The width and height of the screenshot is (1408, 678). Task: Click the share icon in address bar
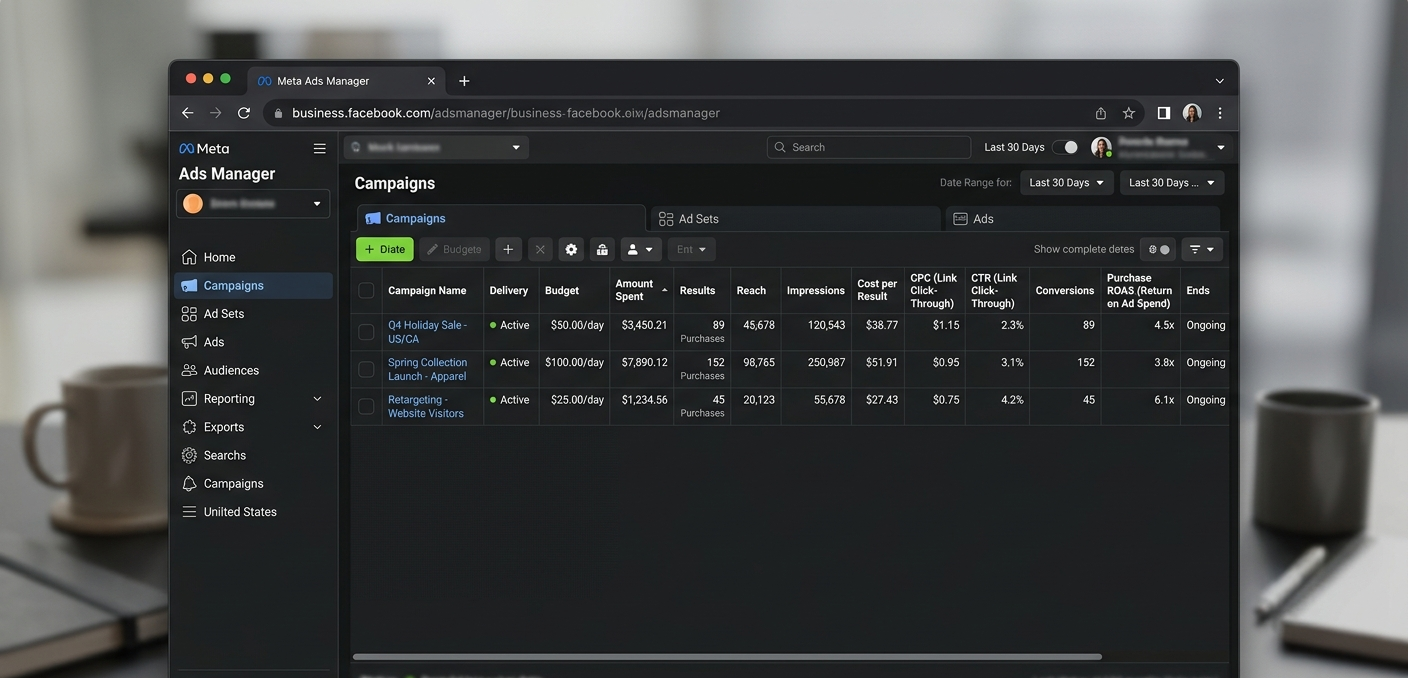tap(1100, 113)
